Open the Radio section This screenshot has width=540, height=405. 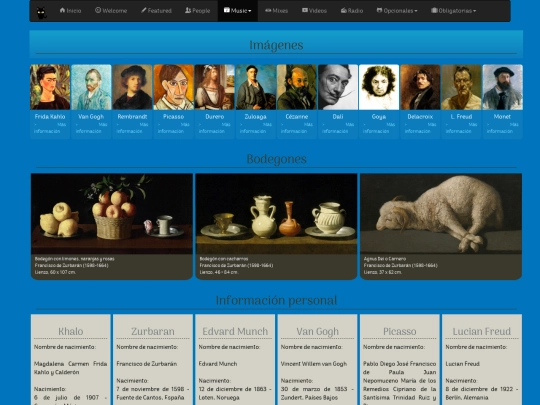point(352,11)
